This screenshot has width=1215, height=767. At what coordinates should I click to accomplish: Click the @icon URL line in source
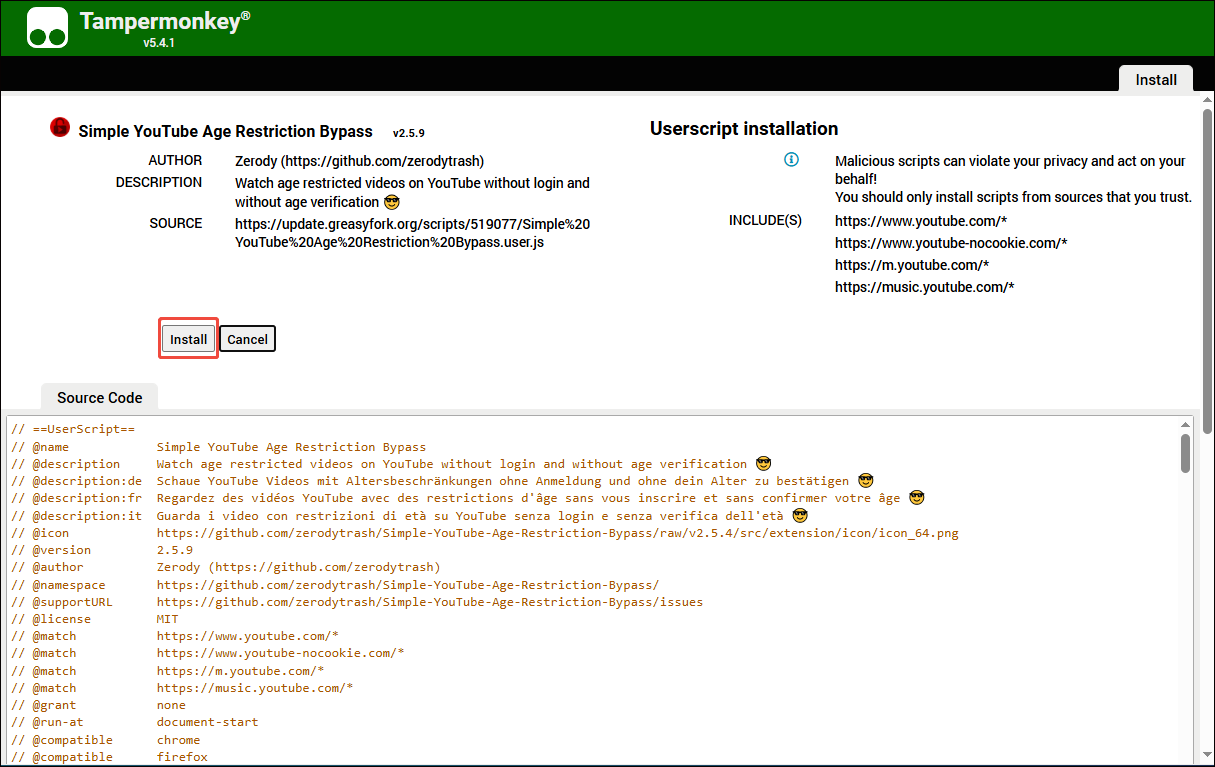(485, 533)
